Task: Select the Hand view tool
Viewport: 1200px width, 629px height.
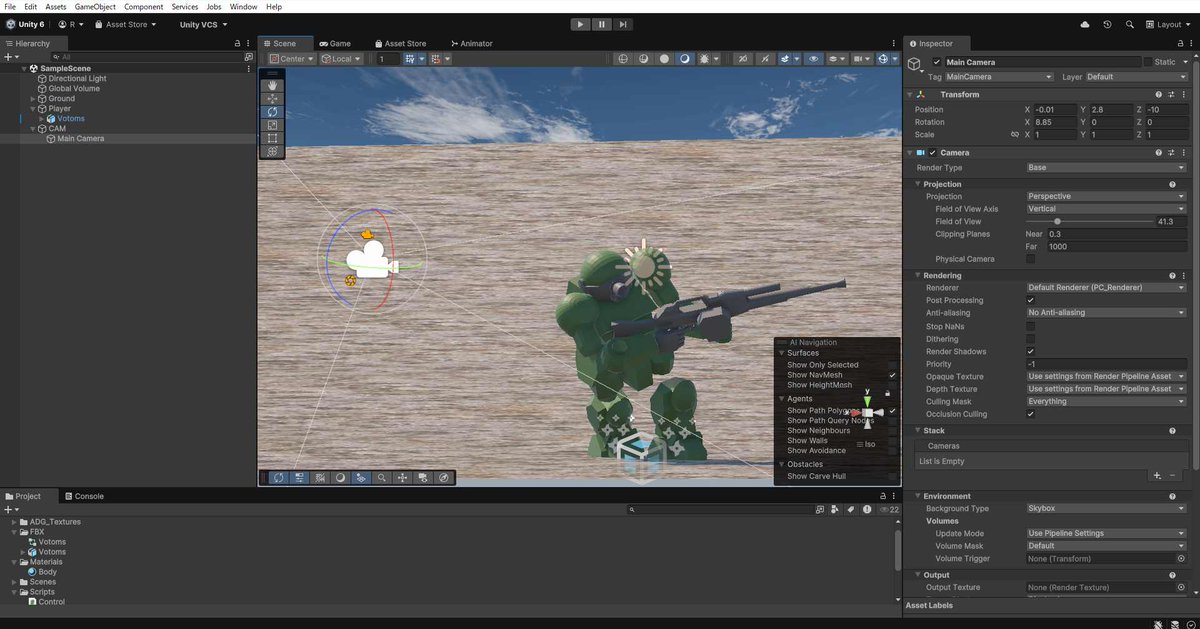Action: pos(273,86)
